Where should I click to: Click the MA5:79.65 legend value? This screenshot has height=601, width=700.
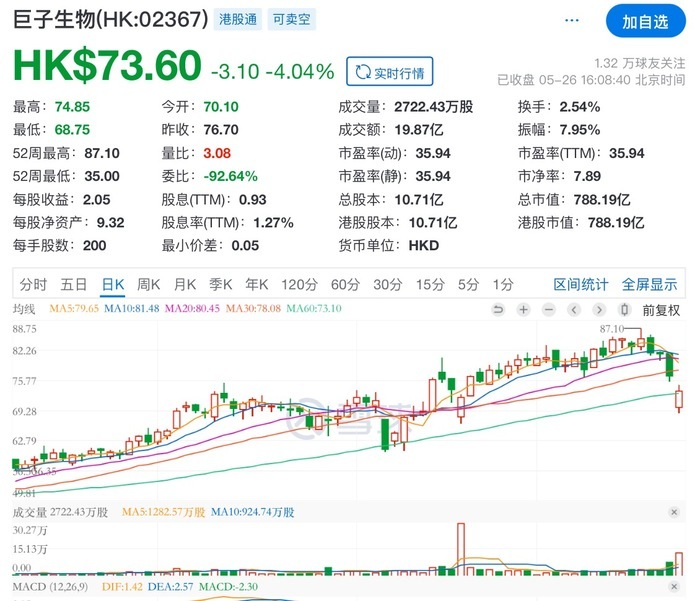coord(74,309)
